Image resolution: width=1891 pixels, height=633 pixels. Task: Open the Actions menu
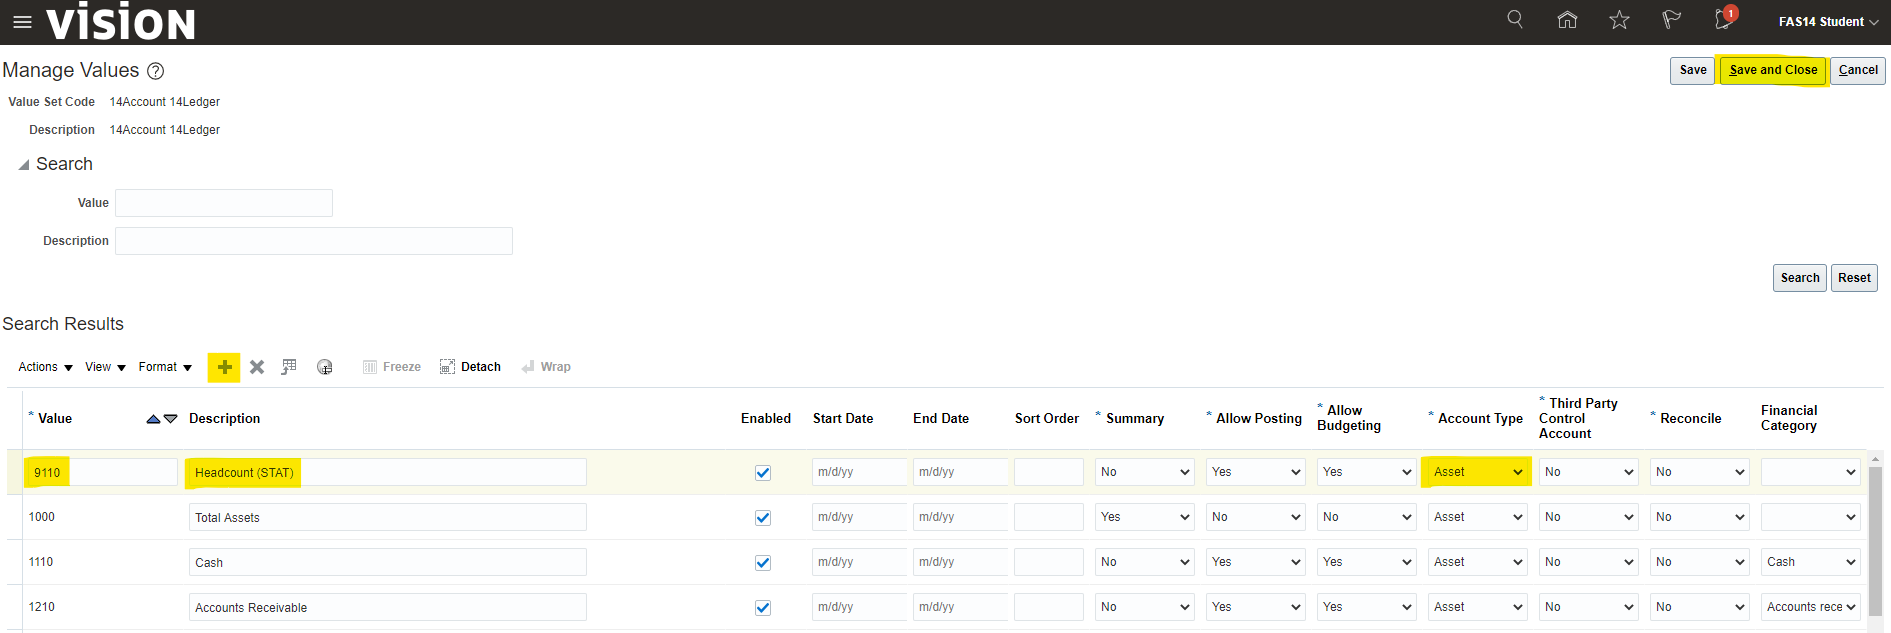coord(45,367)
